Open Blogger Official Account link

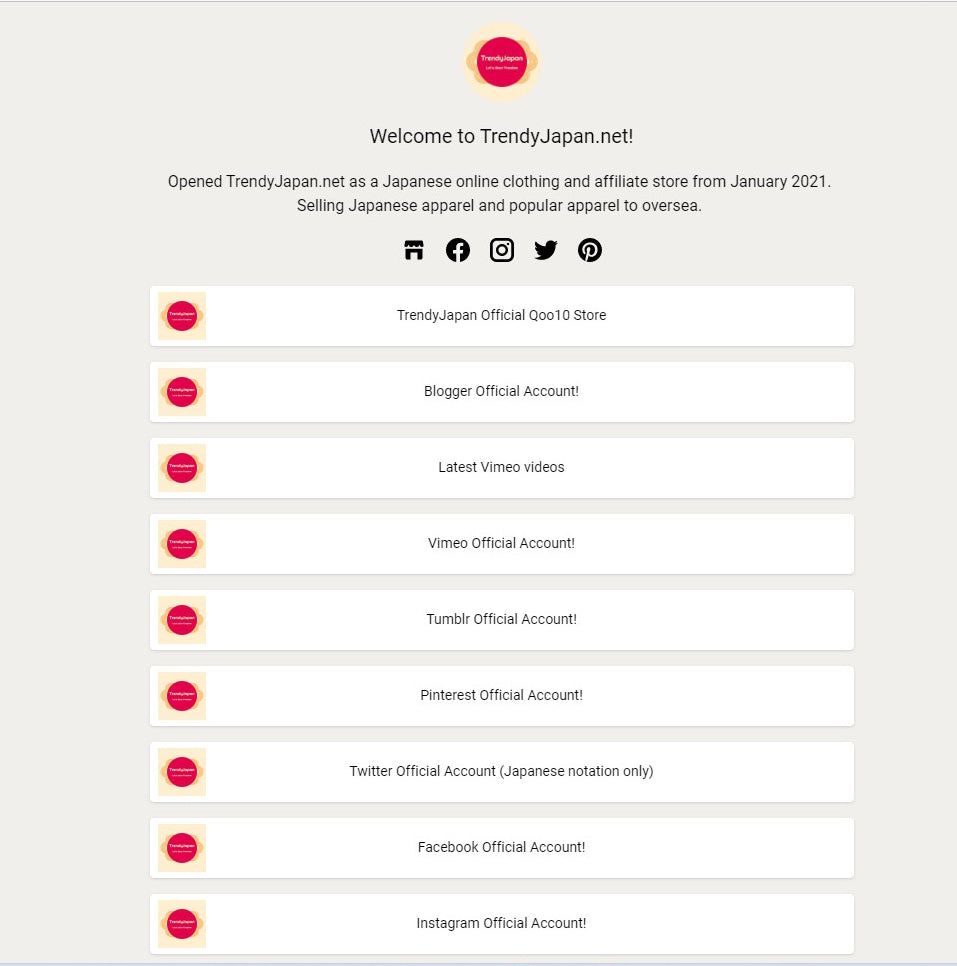click(501, 392)
